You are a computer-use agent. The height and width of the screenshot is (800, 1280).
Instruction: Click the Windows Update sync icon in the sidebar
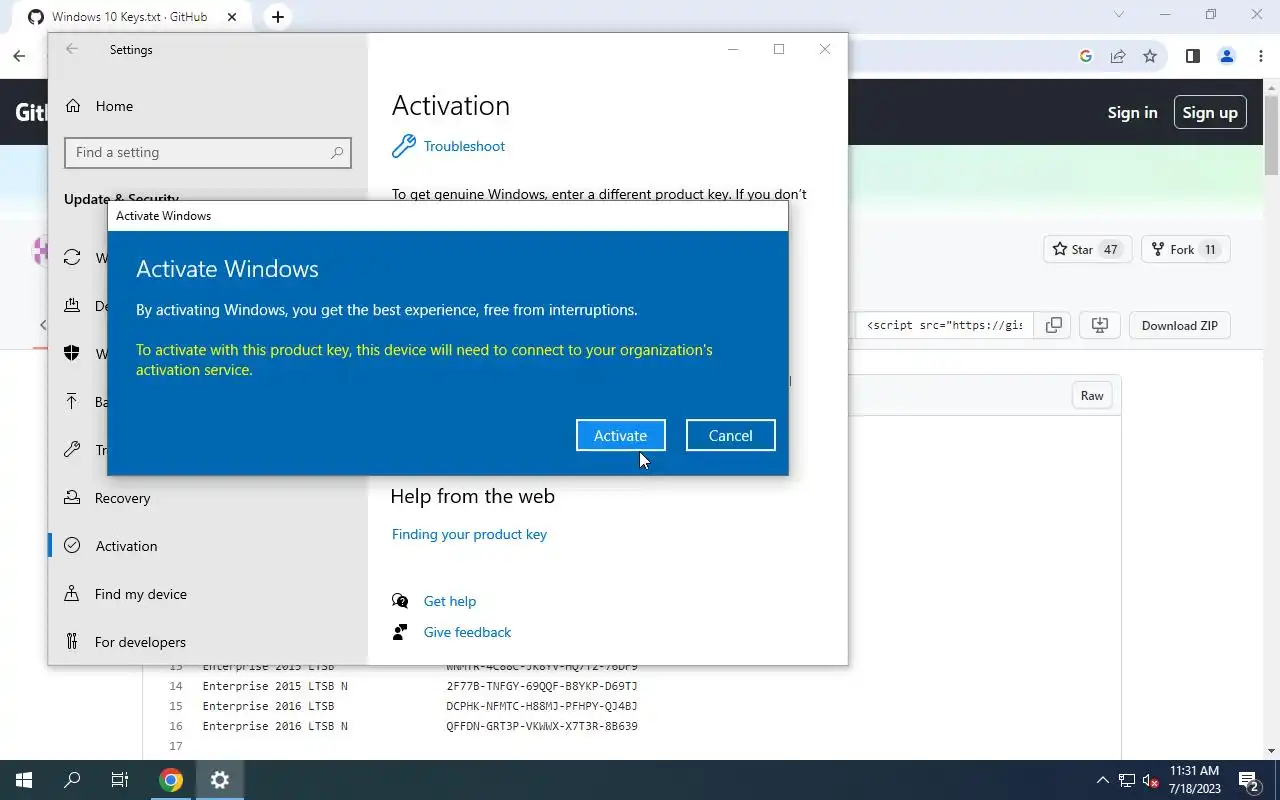coord(72,258)
